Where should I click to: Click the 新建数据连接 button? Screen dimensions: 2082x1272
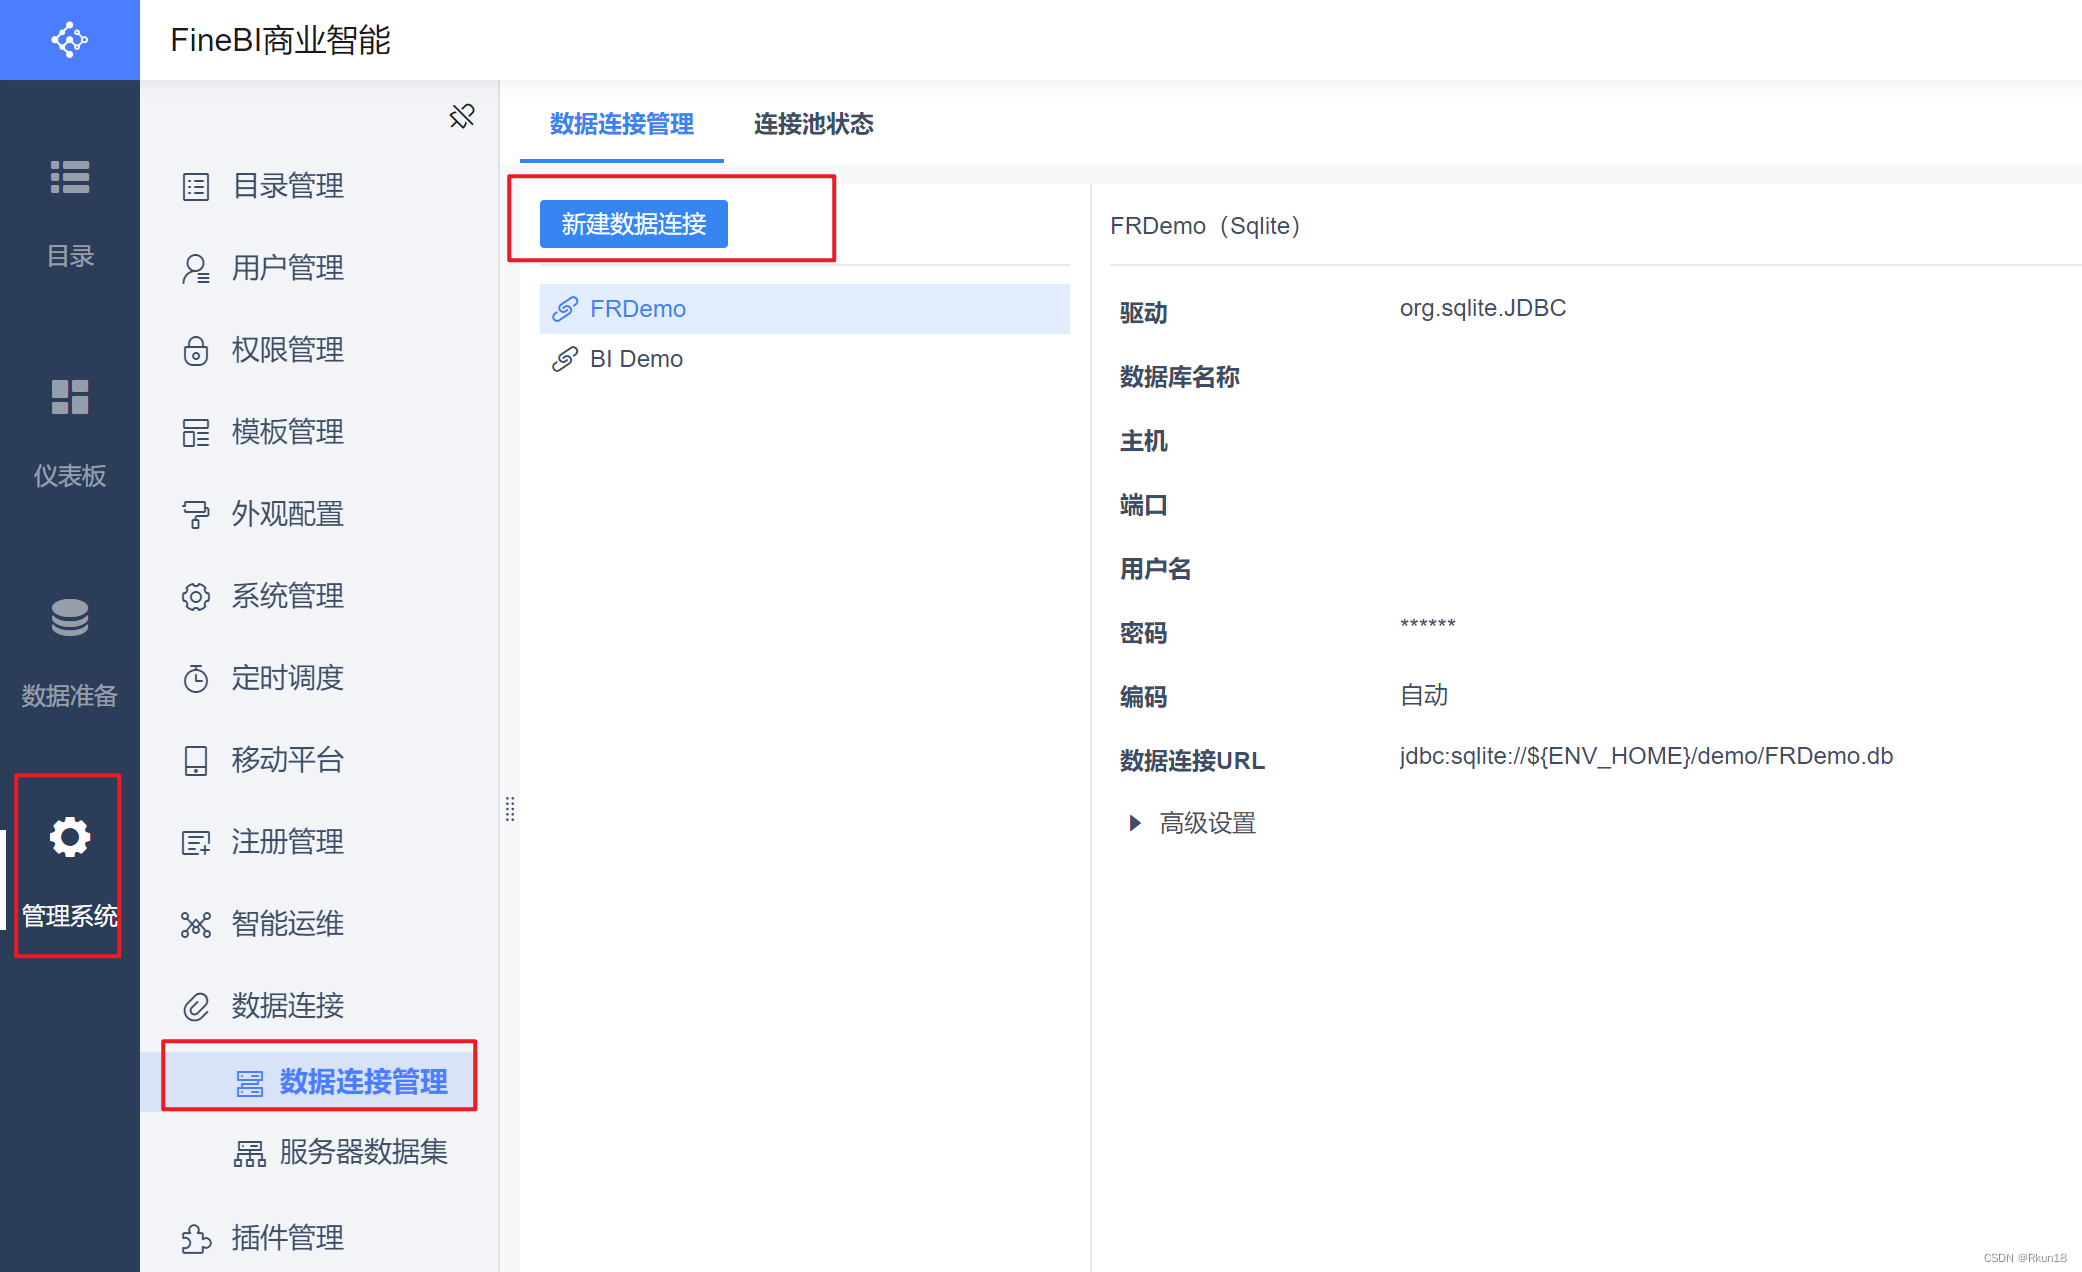coord(634,224)
